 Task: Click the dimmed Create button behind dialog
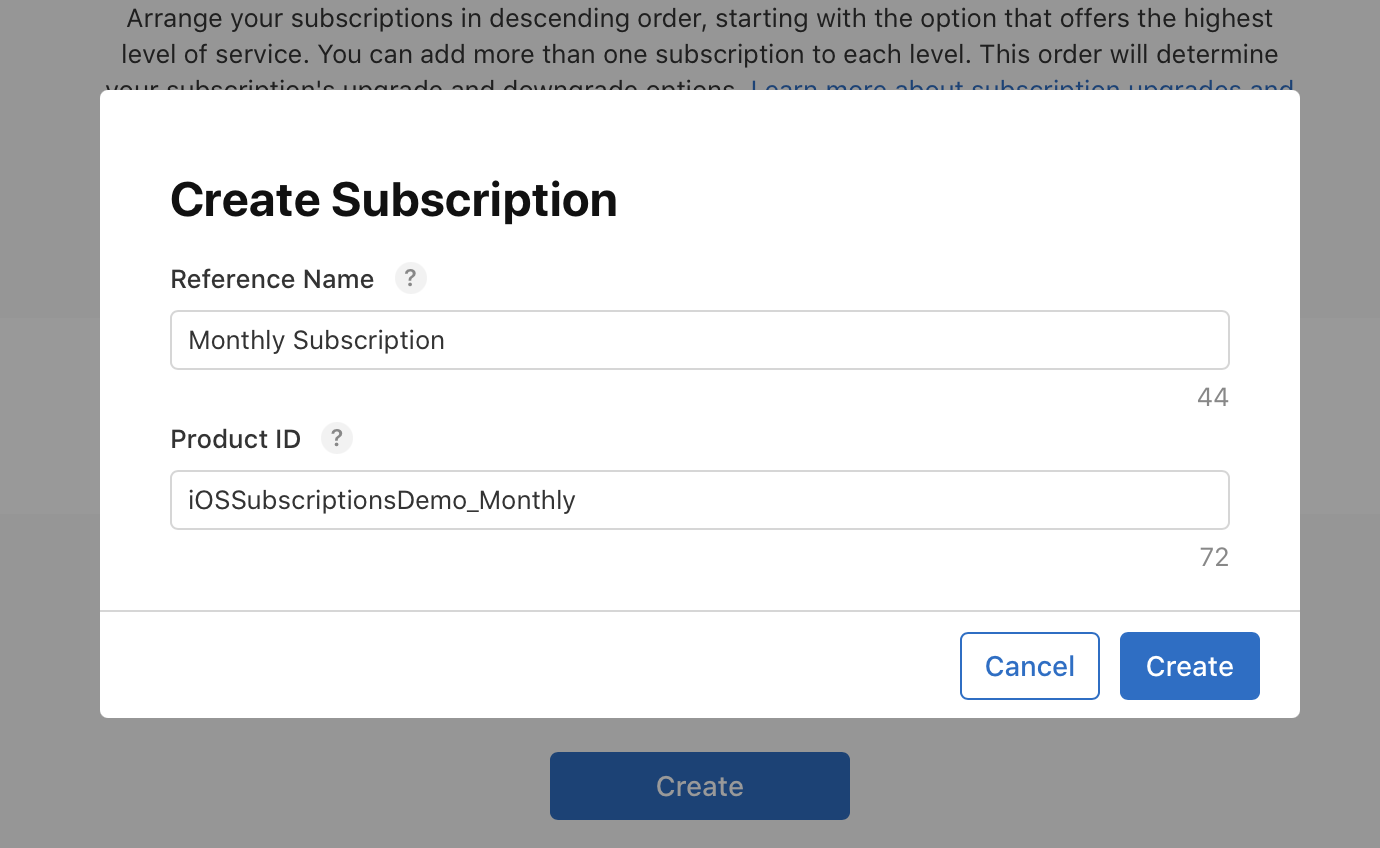tap(699, 786)
